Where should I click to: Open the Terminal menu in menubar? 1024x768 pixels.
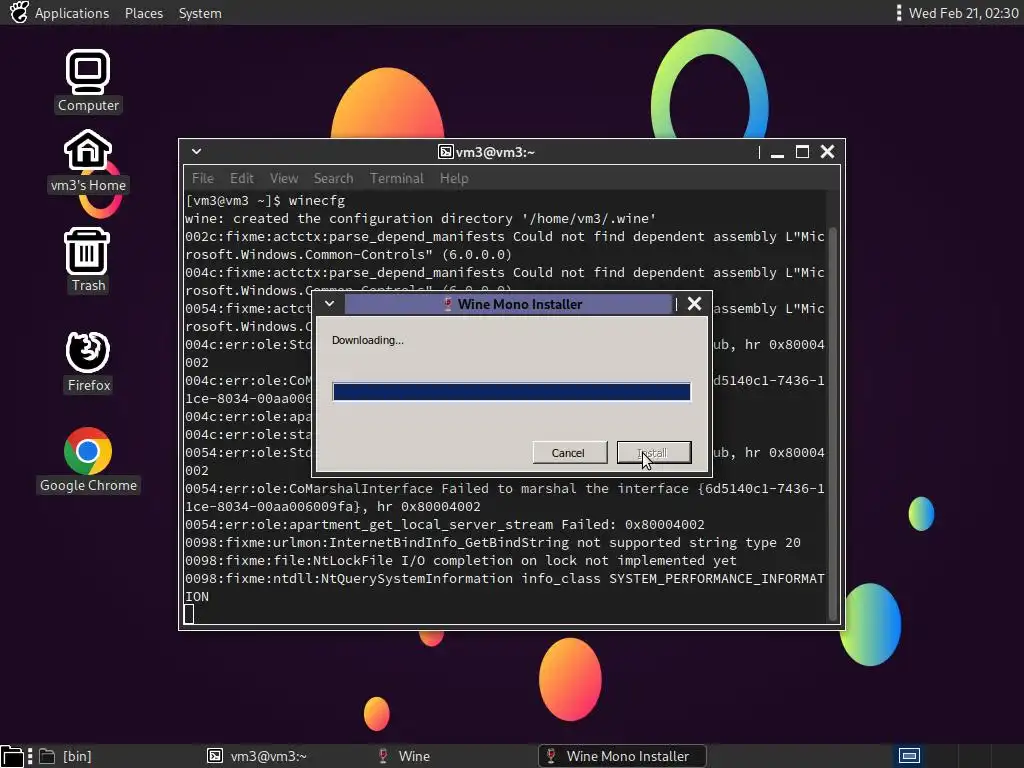396,178
